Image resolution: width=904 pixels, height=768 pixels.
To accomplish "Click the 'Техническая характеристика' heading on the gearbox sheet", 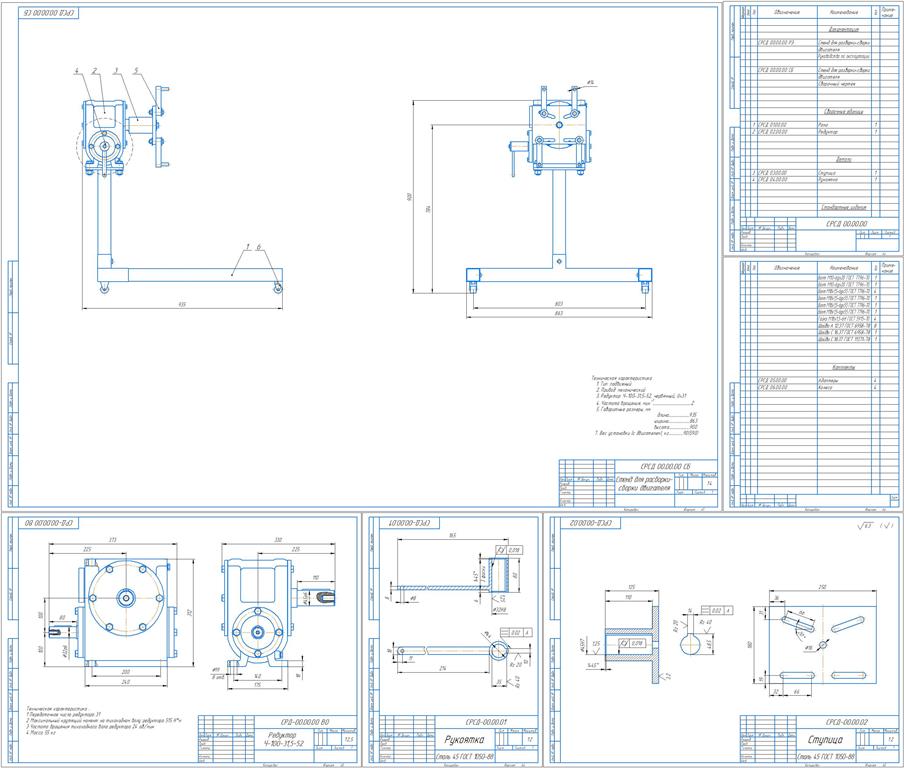I will pyautogui.click(x=55, y=708).
